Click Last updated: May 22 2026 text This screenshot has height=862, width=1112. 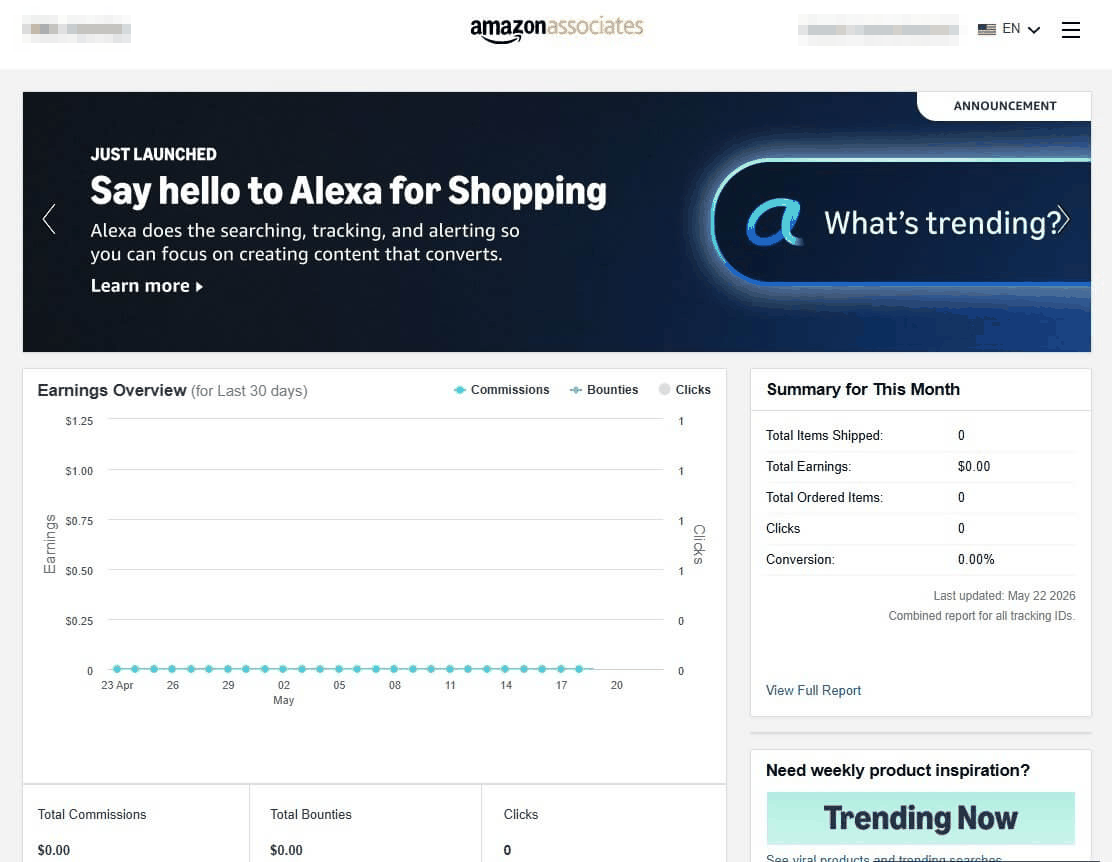click(x=1004, y=595)
